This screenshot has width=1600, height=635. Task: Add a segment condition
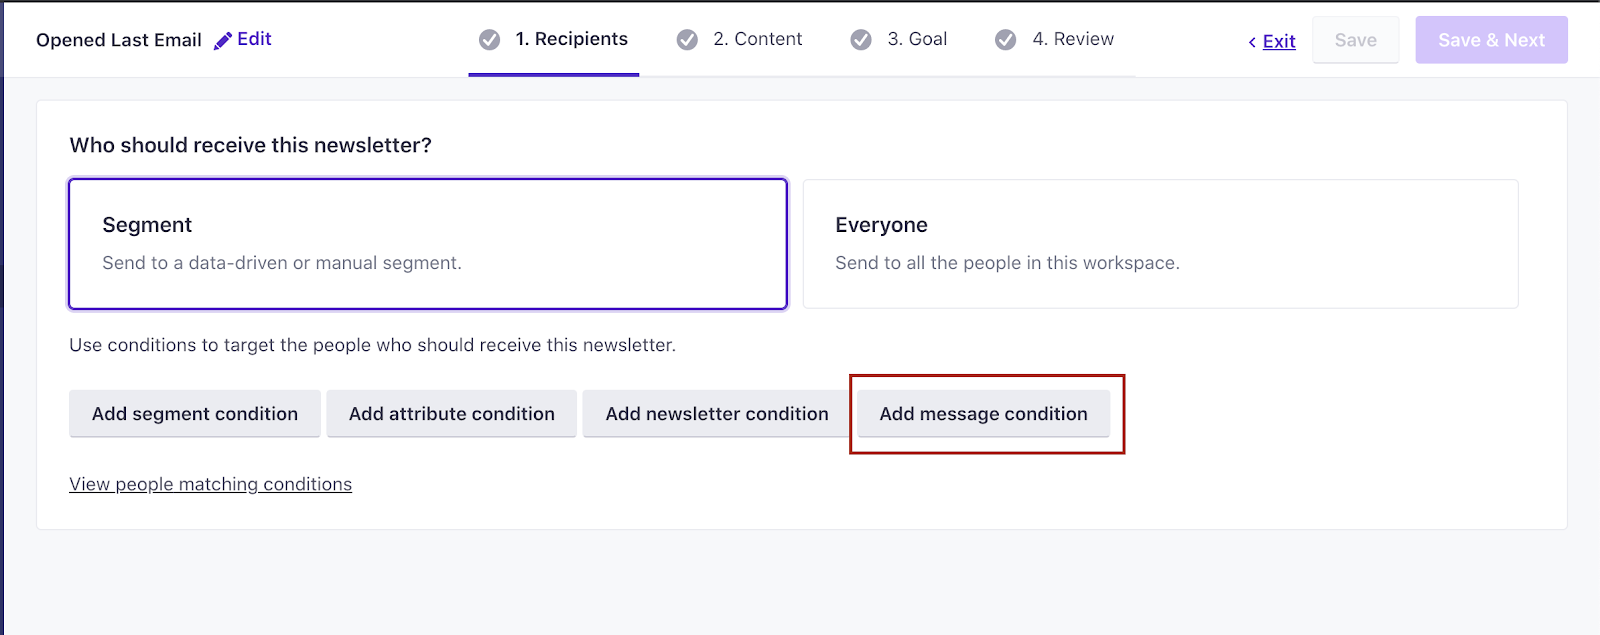pyautogui.click(x=195, y=414)
